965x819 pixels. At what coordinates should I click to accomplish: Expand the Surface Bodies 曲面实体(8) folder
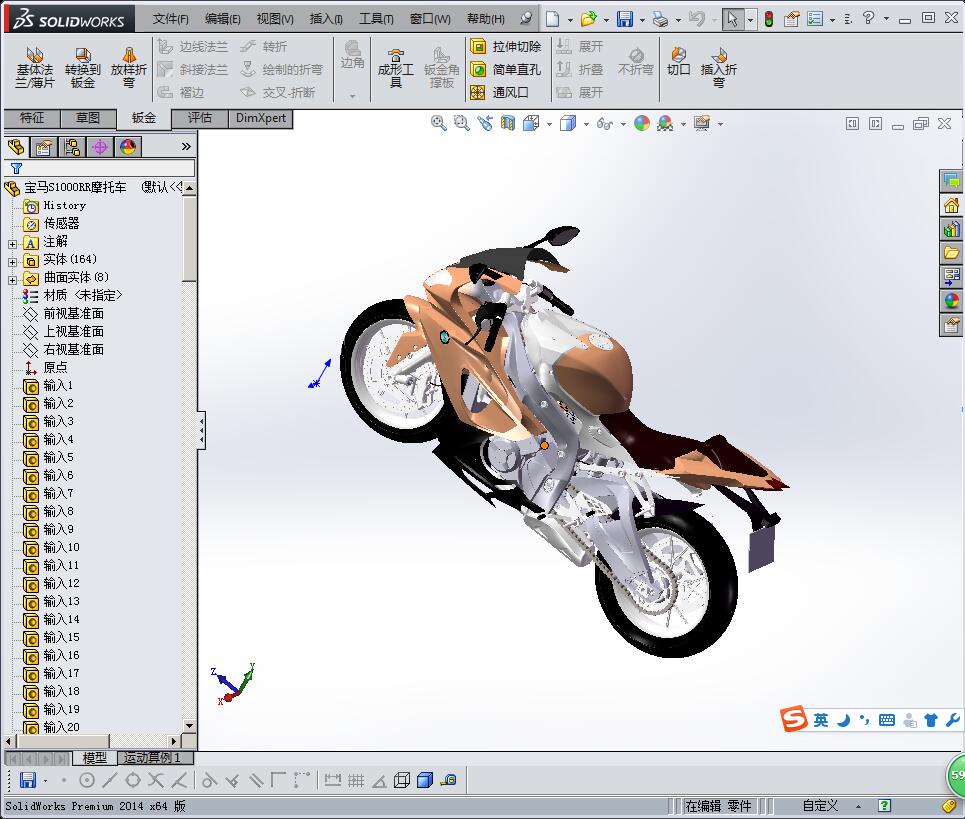pyautogui.click(x=12, y=280)
